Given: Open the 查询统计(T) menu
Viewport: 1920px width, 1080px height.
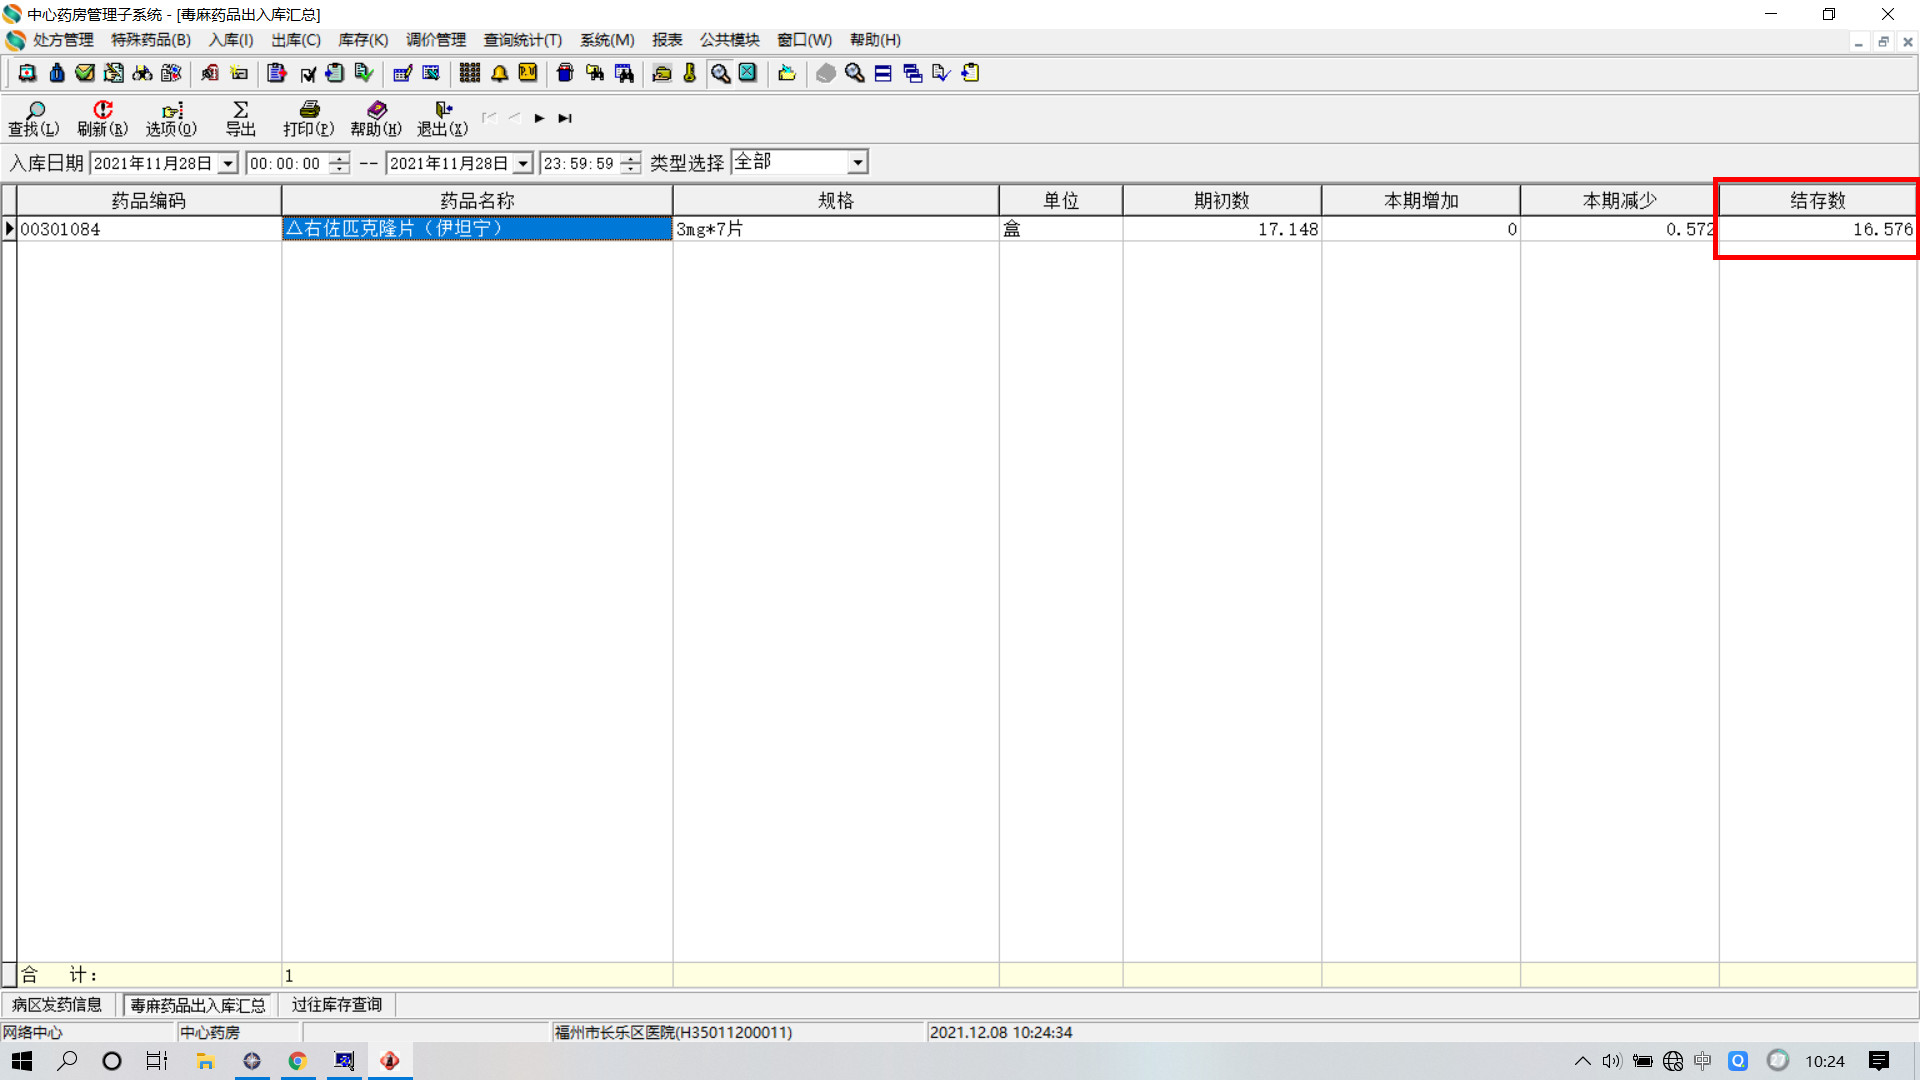Looking at the screenshot, I should coord(522,40).
